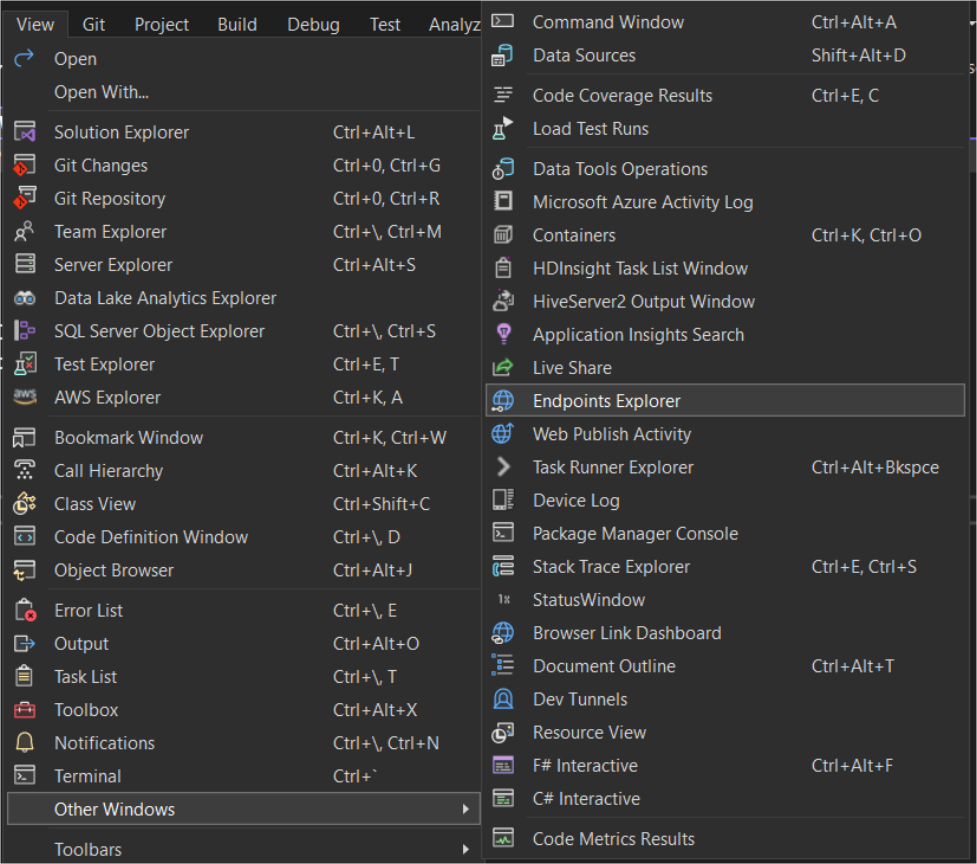
Task: Click the Git Changes icon
Action: [25, 165]
